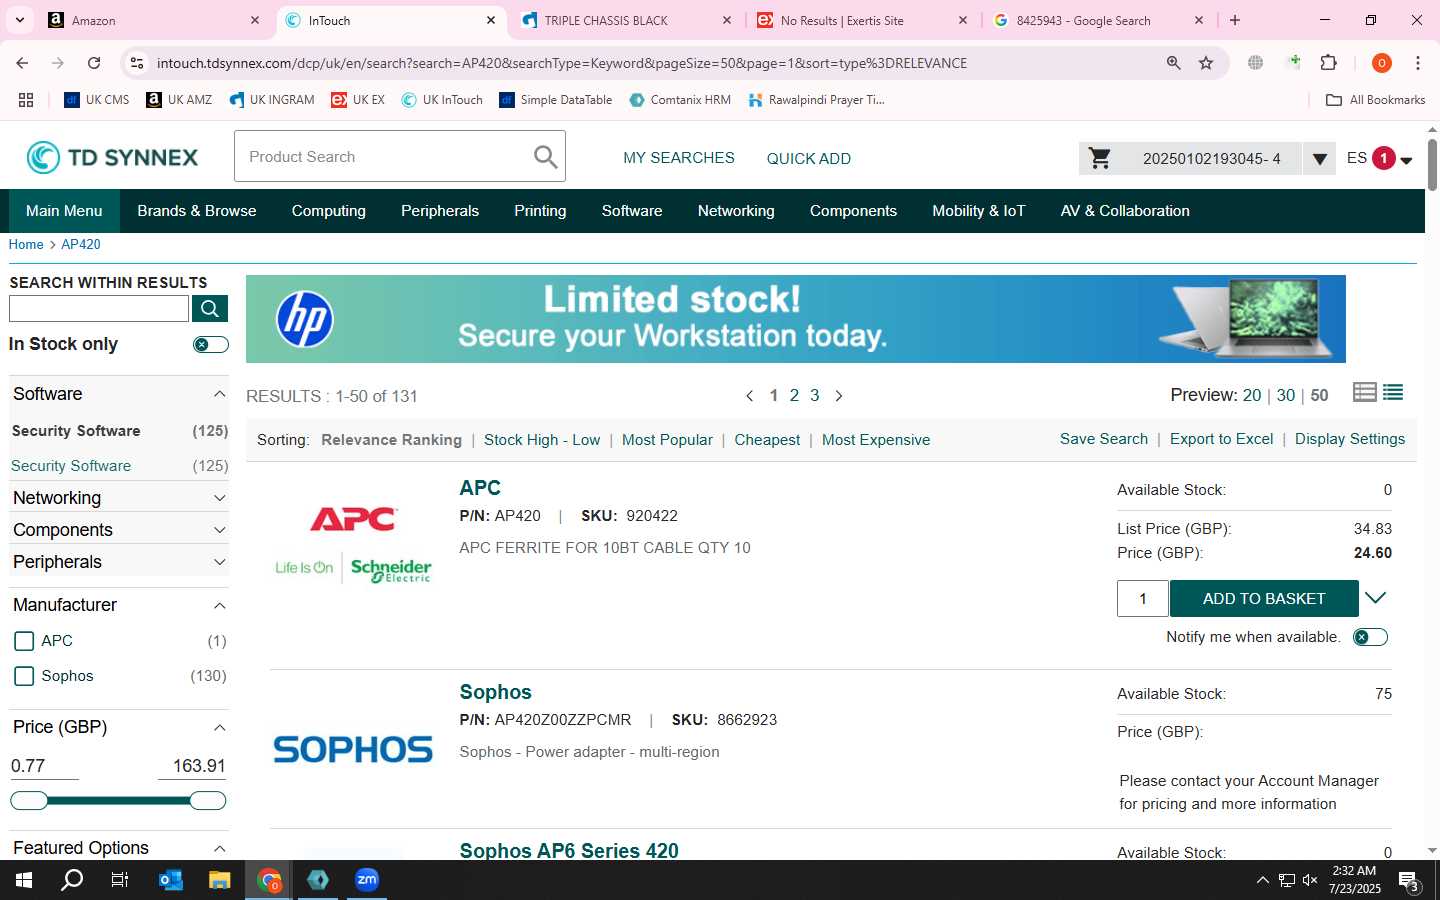Click quantity field for APC AP420
The height and width of the screenshot is (900, 1440).
[1142, 598]
